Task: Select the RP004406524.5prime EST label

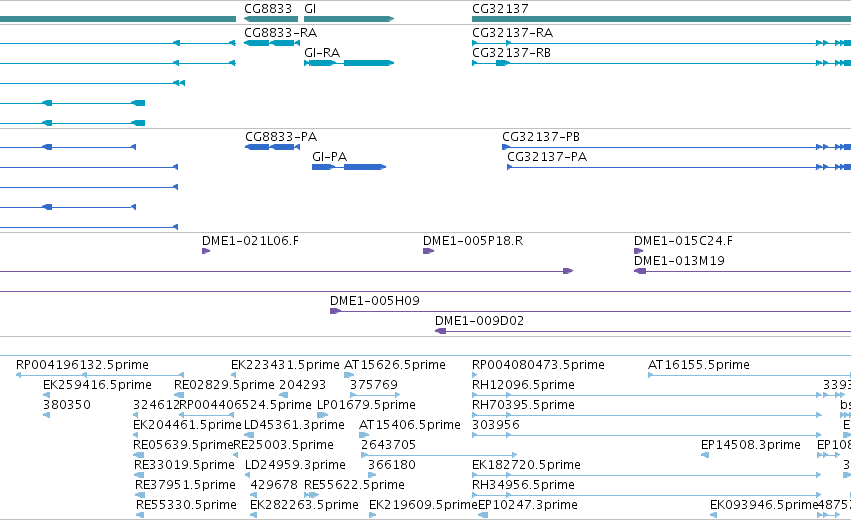Action: pyautogui.click(x=245, y=405)
